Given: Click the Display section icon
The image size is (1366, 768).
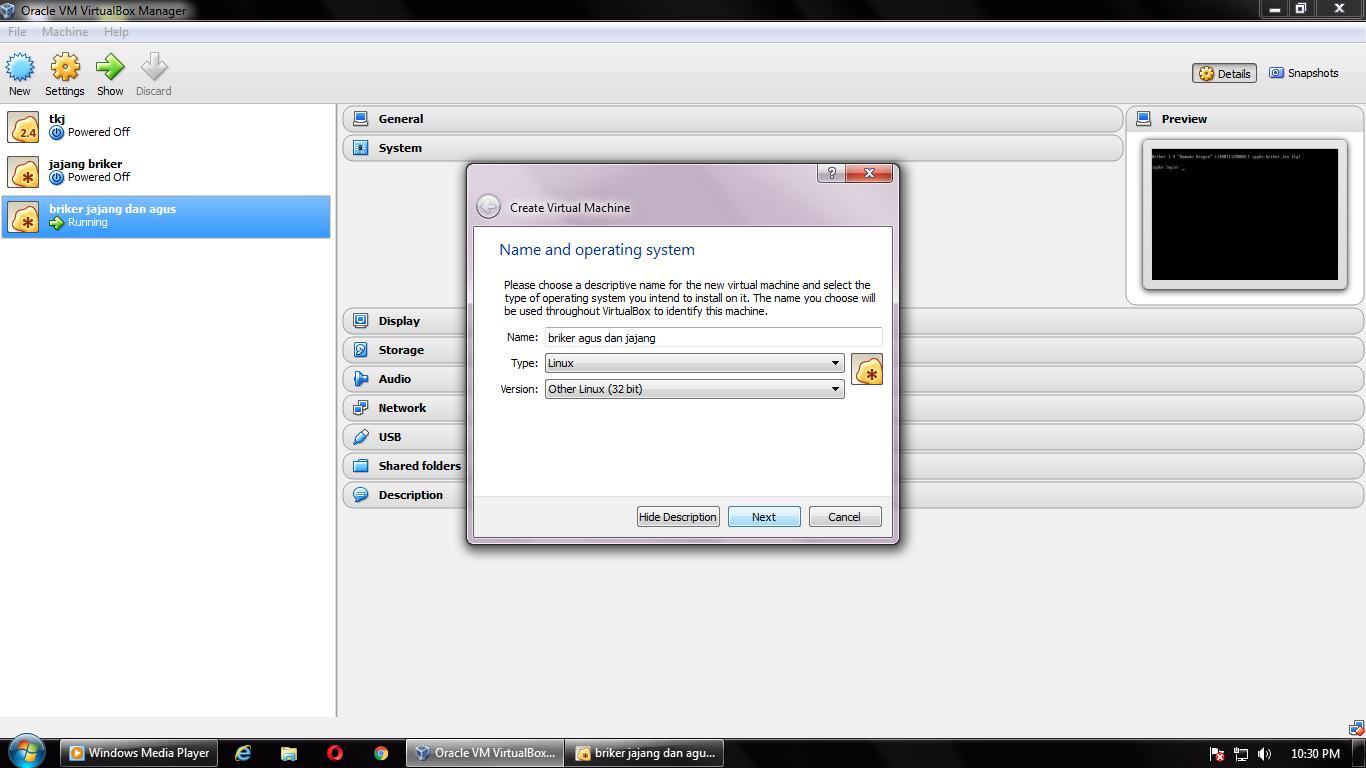Looking at the screenshot, I should point(361,321).
